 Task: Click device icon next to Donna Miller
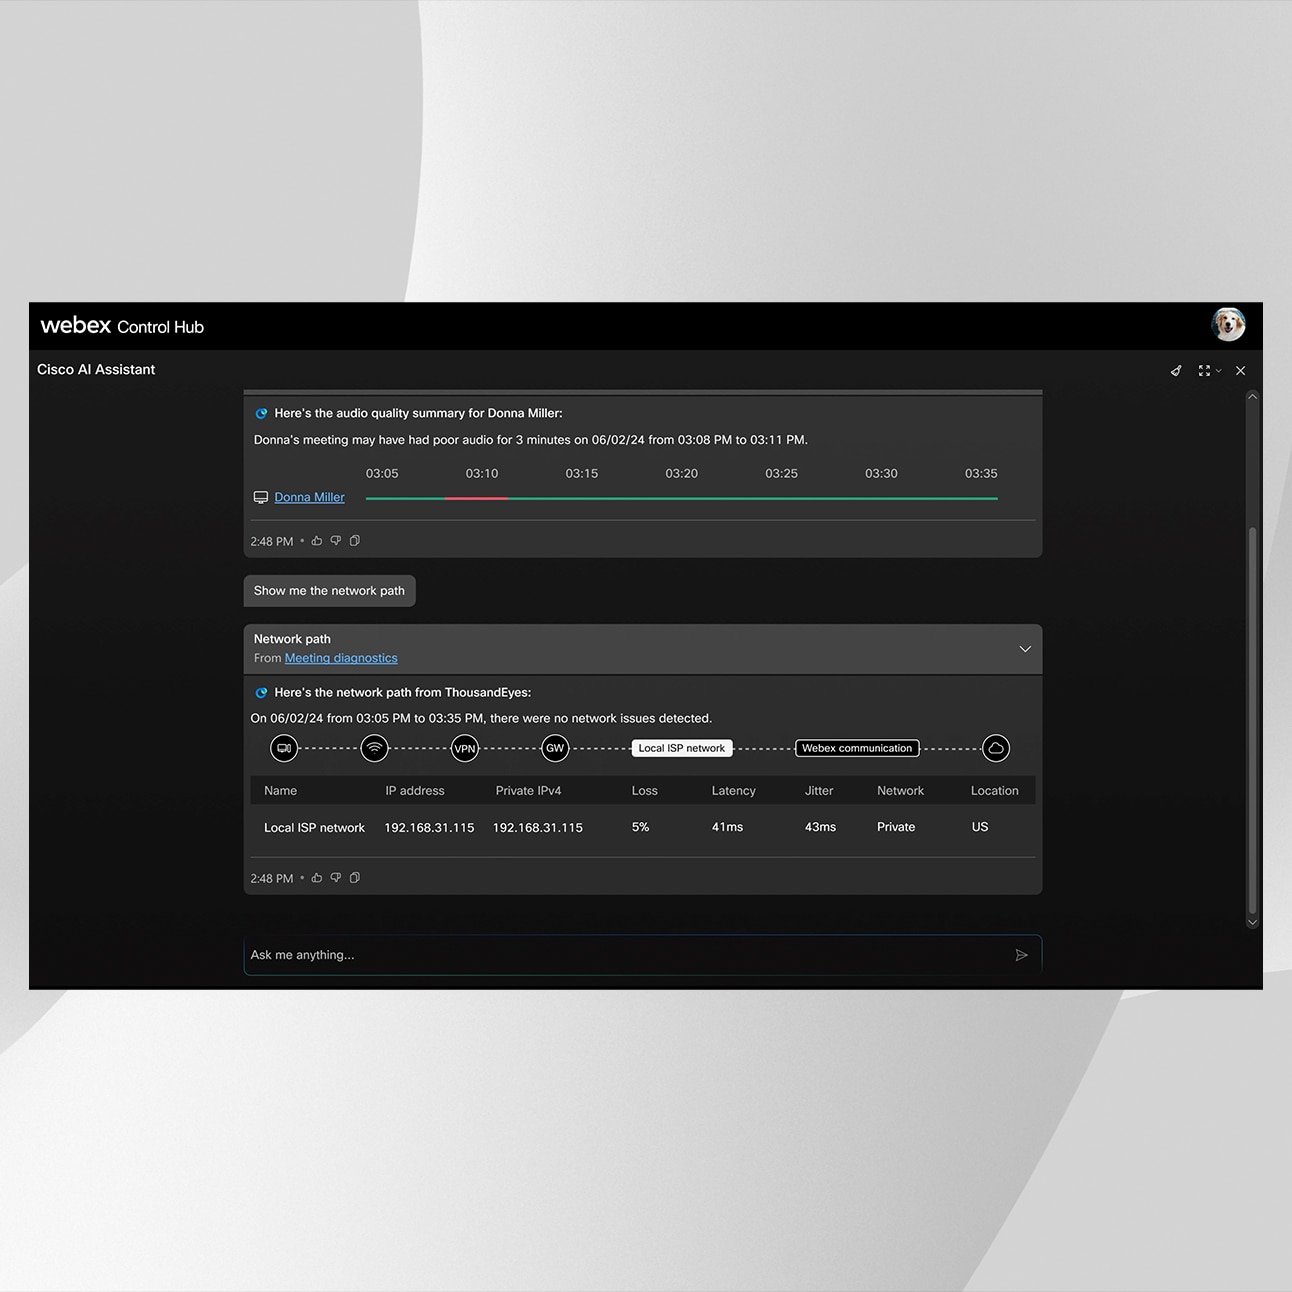[x=261, y=497]
